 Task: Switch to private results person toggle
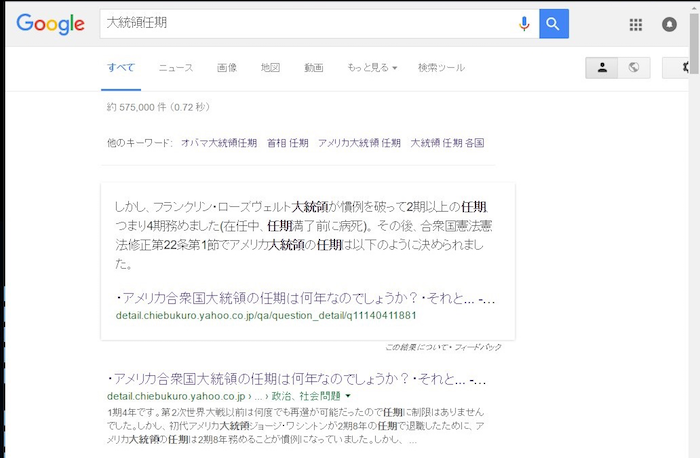(602, 68)
